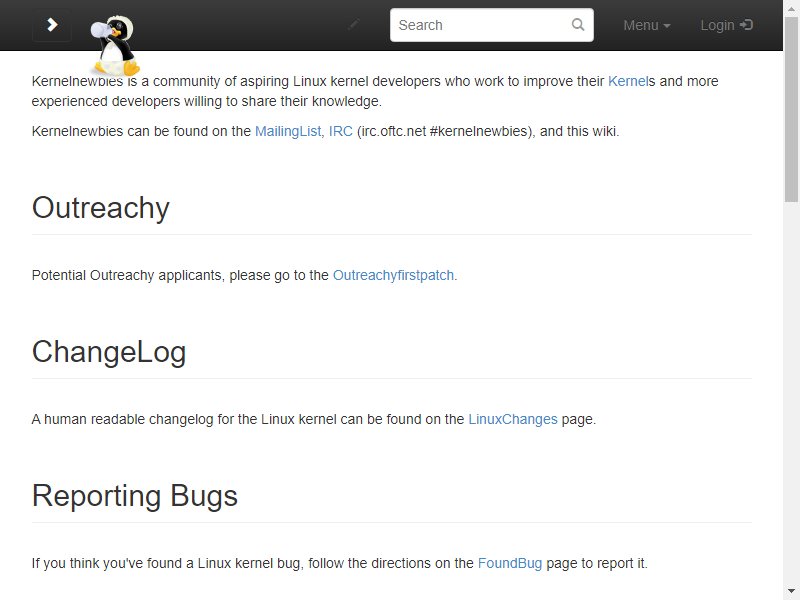The image size is (800, 600).
Task: Click the login arrow icon
Action: coord(746,24)
